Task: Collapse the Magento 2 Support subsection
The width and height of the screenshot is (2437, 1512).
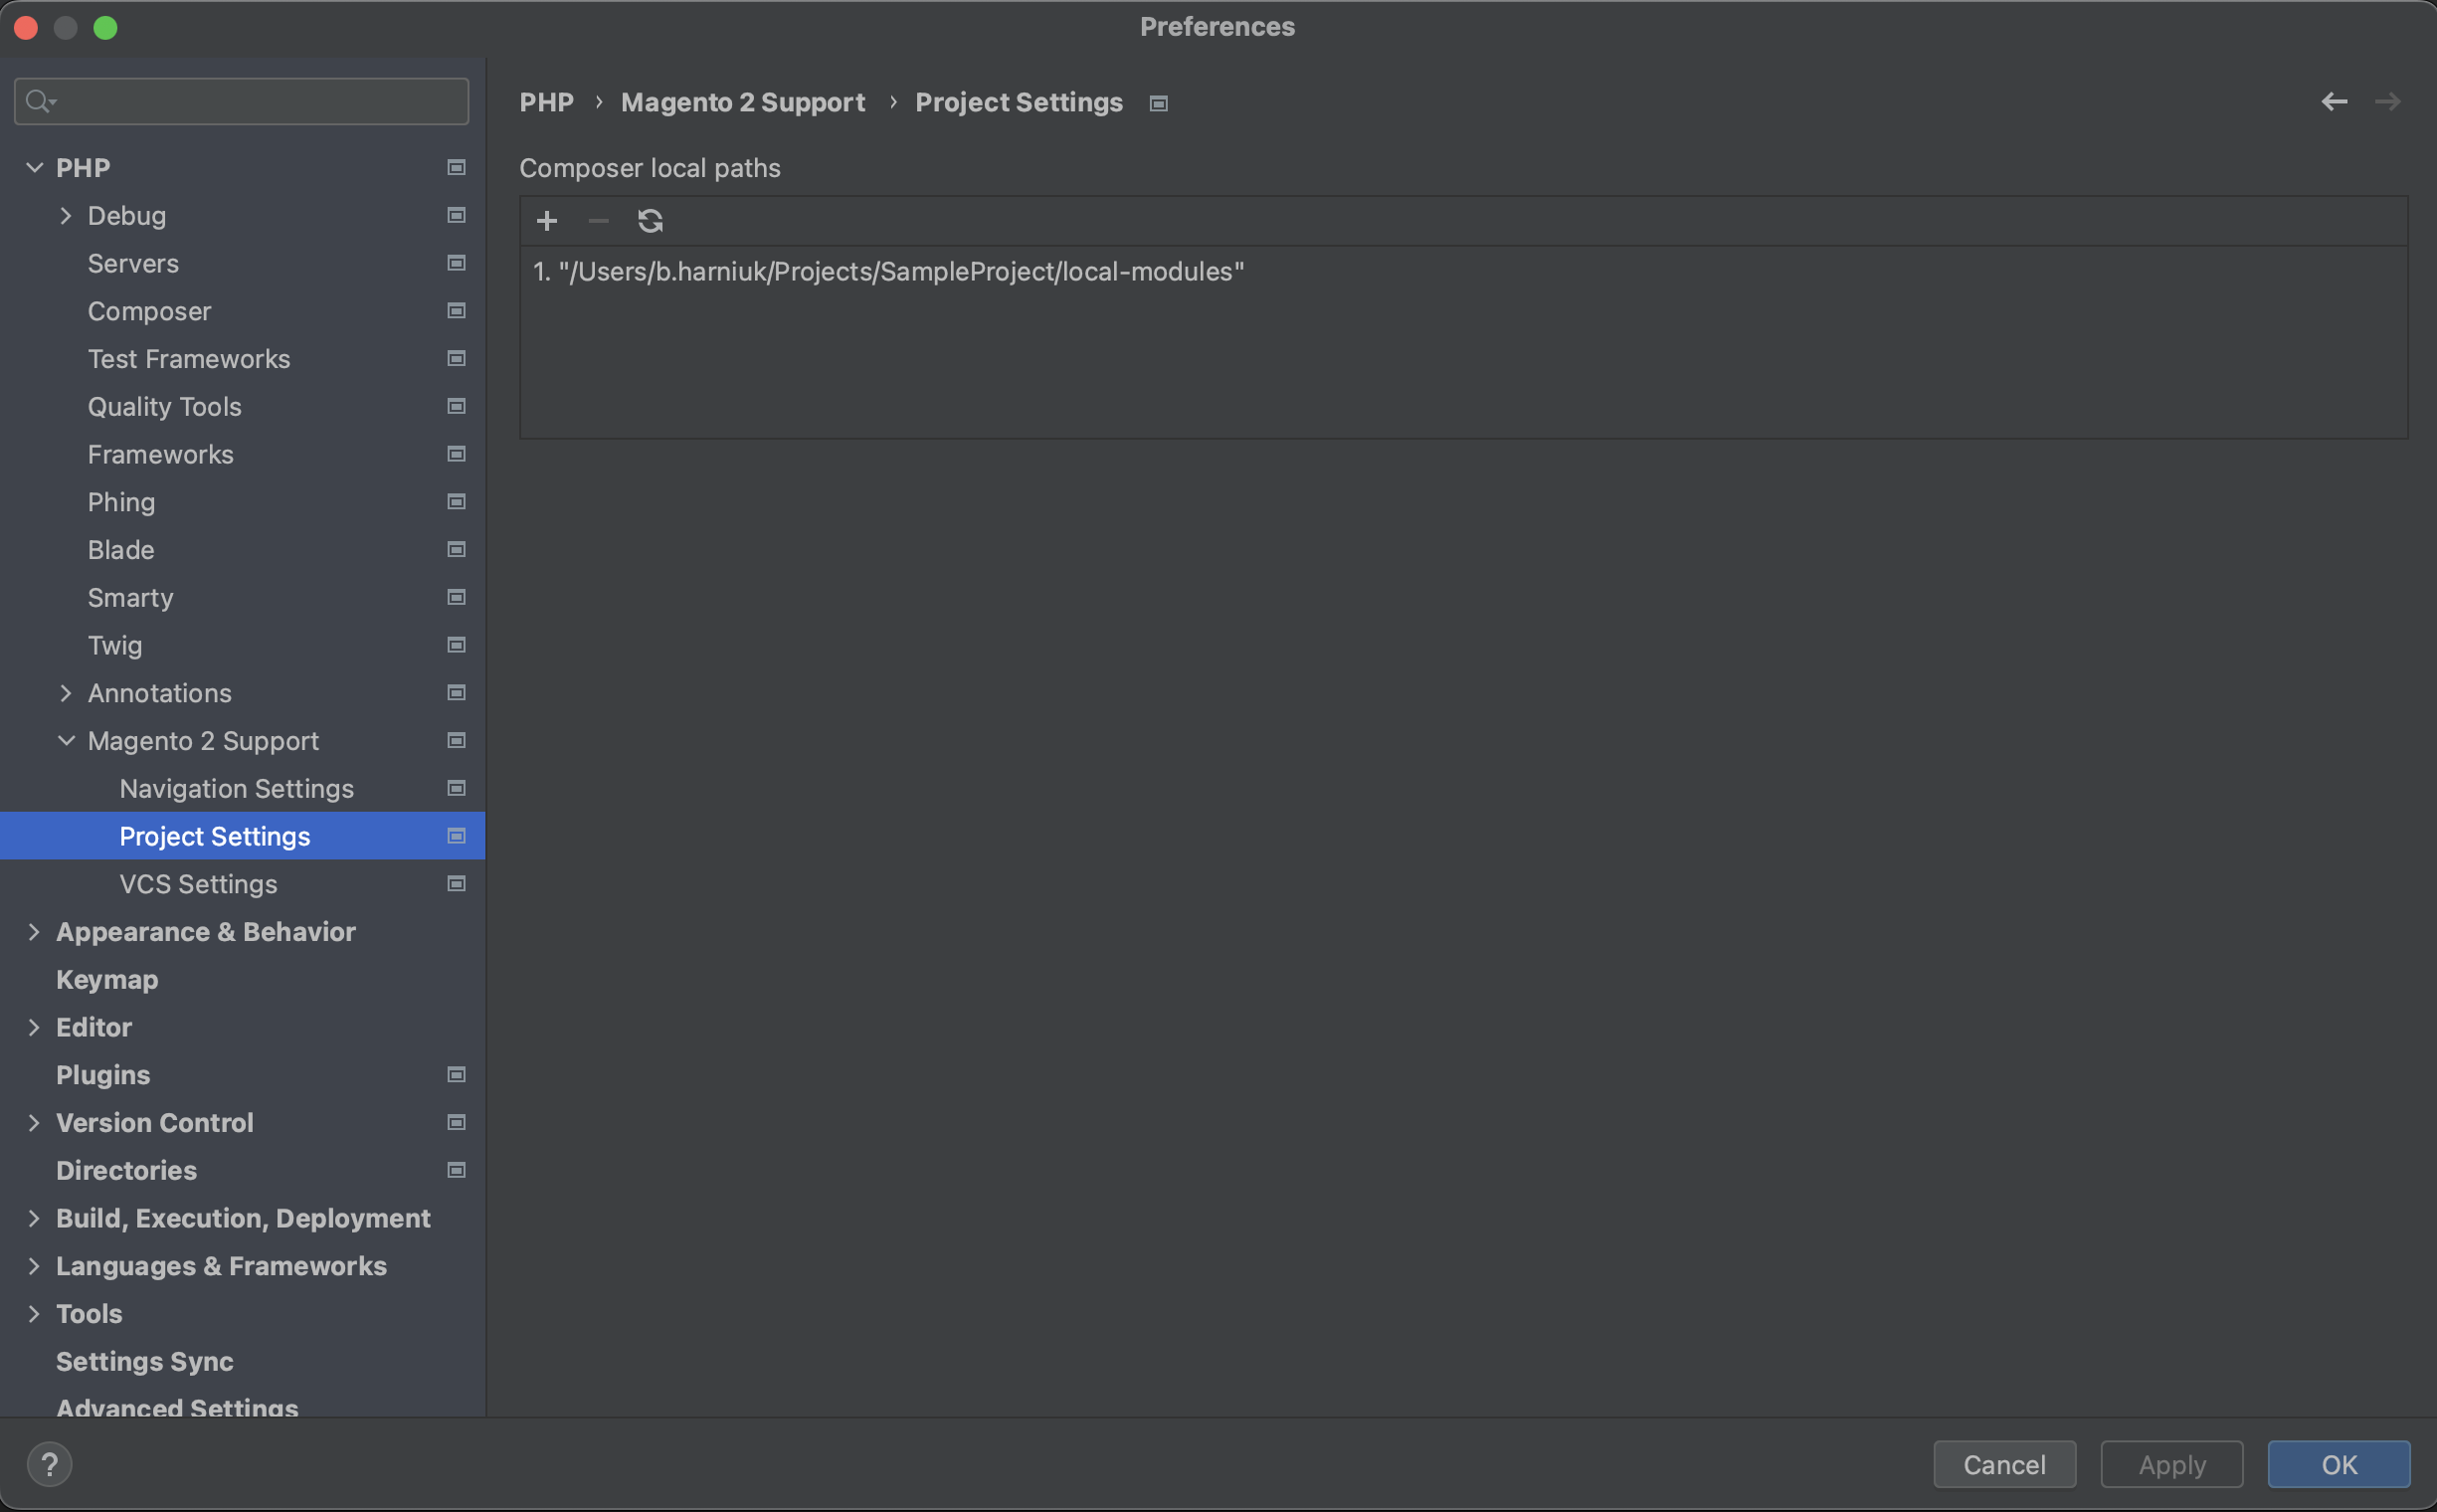Action: point(66,741)
